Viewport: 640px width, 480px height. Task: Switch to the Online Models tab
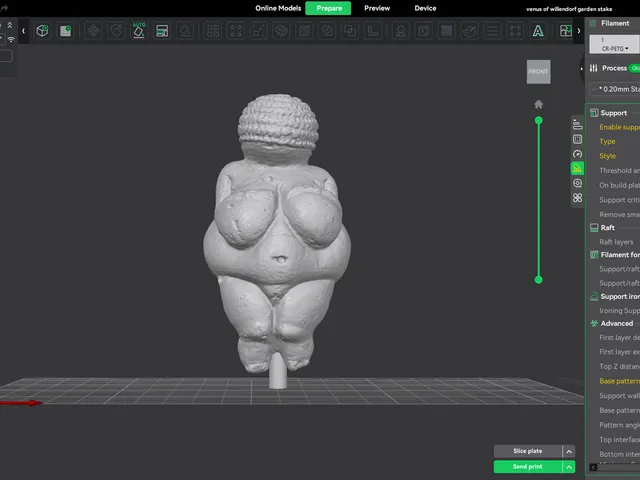[278, 8]
